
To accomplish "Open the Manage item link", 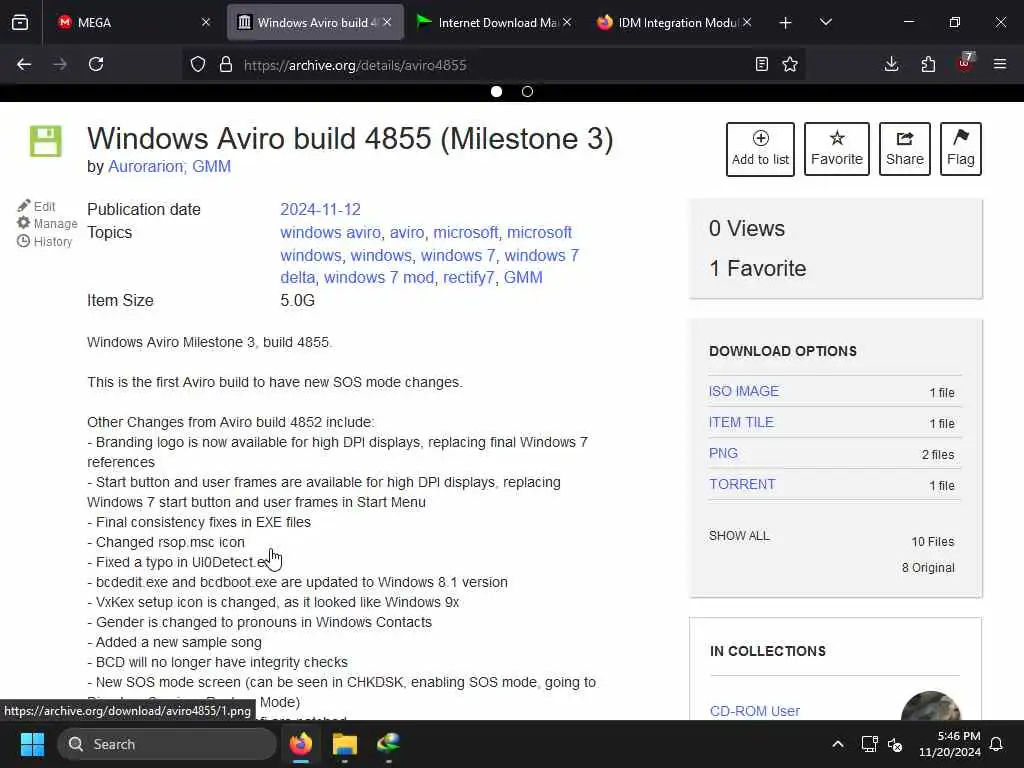I will [47, 223].
